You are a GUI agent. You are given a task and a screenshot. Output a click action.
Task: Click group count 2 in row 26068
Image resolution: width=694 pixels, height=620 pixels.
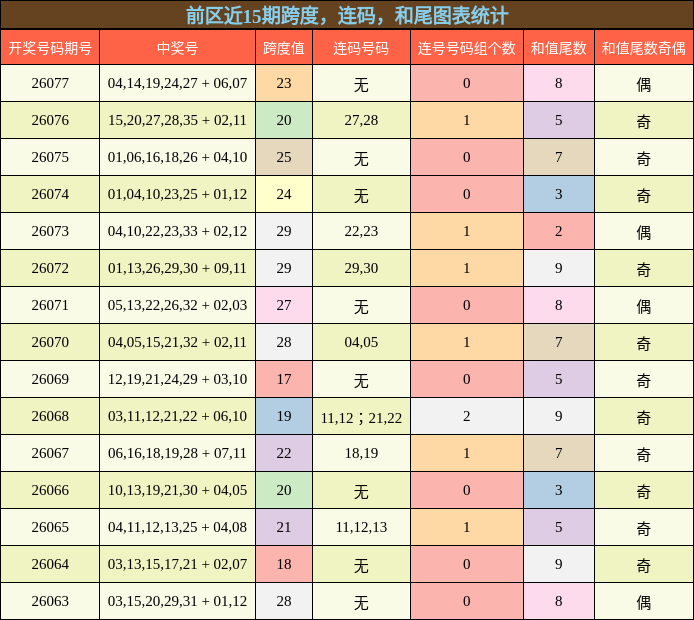(x=467, y=416)
